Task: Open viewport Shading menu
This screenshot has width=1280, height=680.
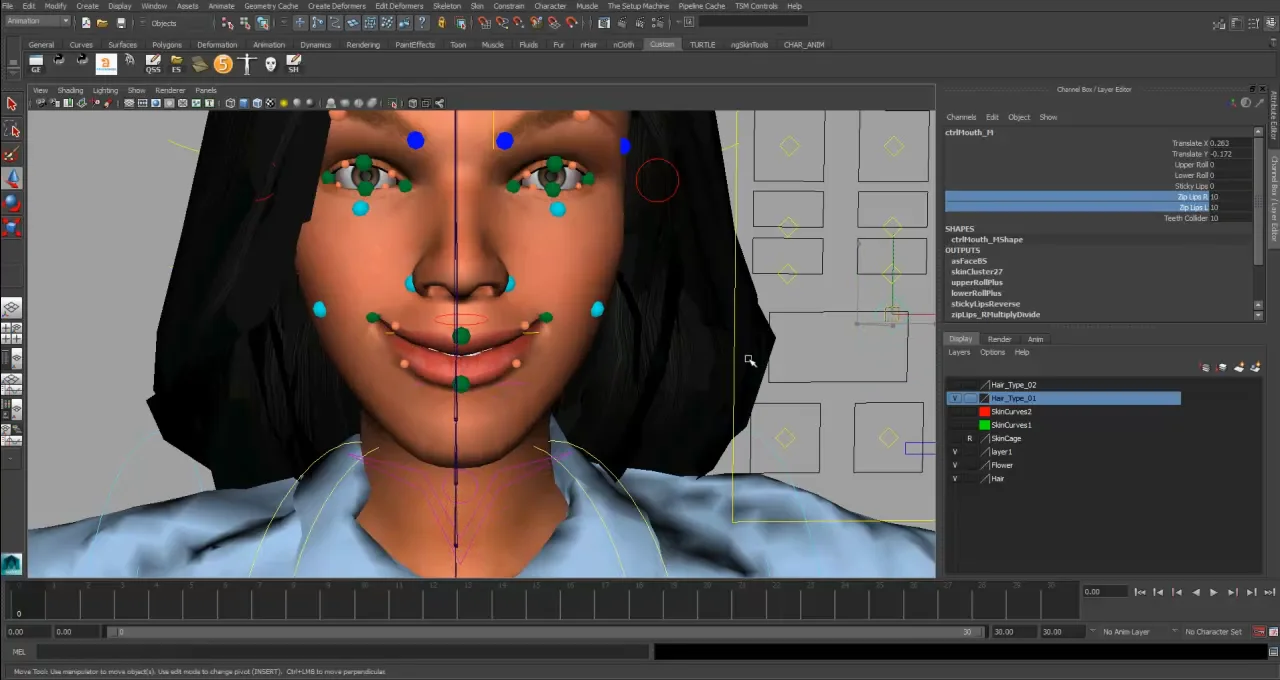Action: 70,90
